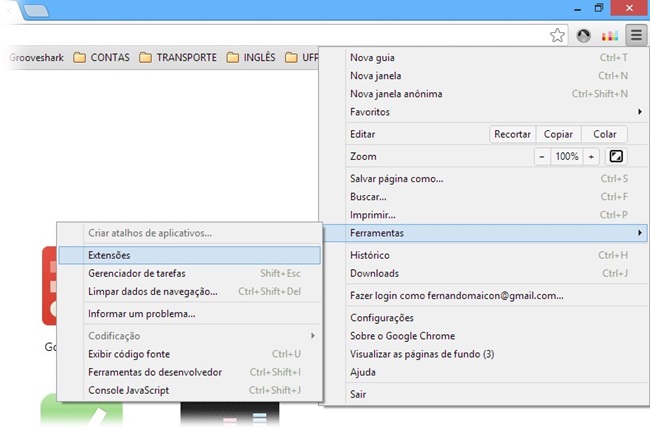Viewport: 650px width, 429px height.
Task: Restore down the Chrome window
Action: tap(599, 8)
